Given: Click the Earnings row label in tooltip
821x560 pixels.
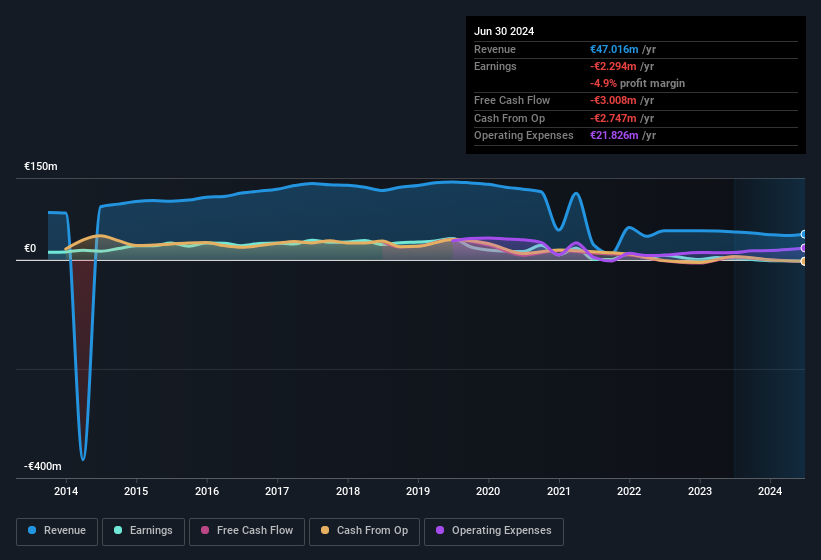Looking at the screenshot, I should click(x=495, y=66).
